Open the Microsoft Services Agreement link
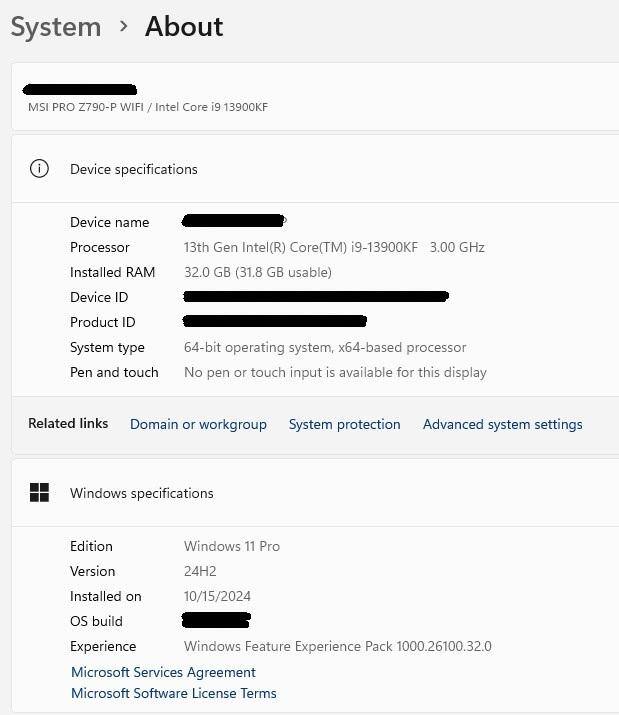This screenshot has width=619, height=715. [x=163, y=672]
